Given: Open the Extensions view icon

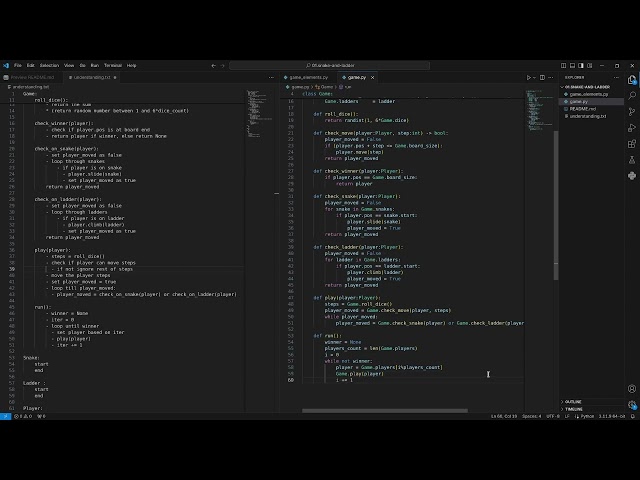Looking at the screenshot, I should 632,144.
